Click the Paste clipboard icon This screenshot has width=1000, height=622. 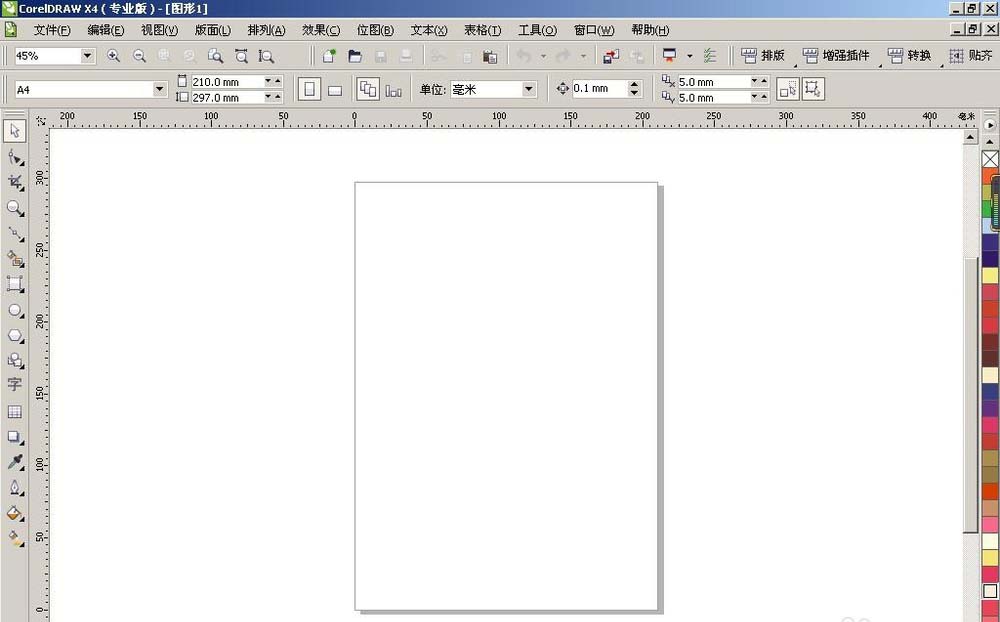490,56
